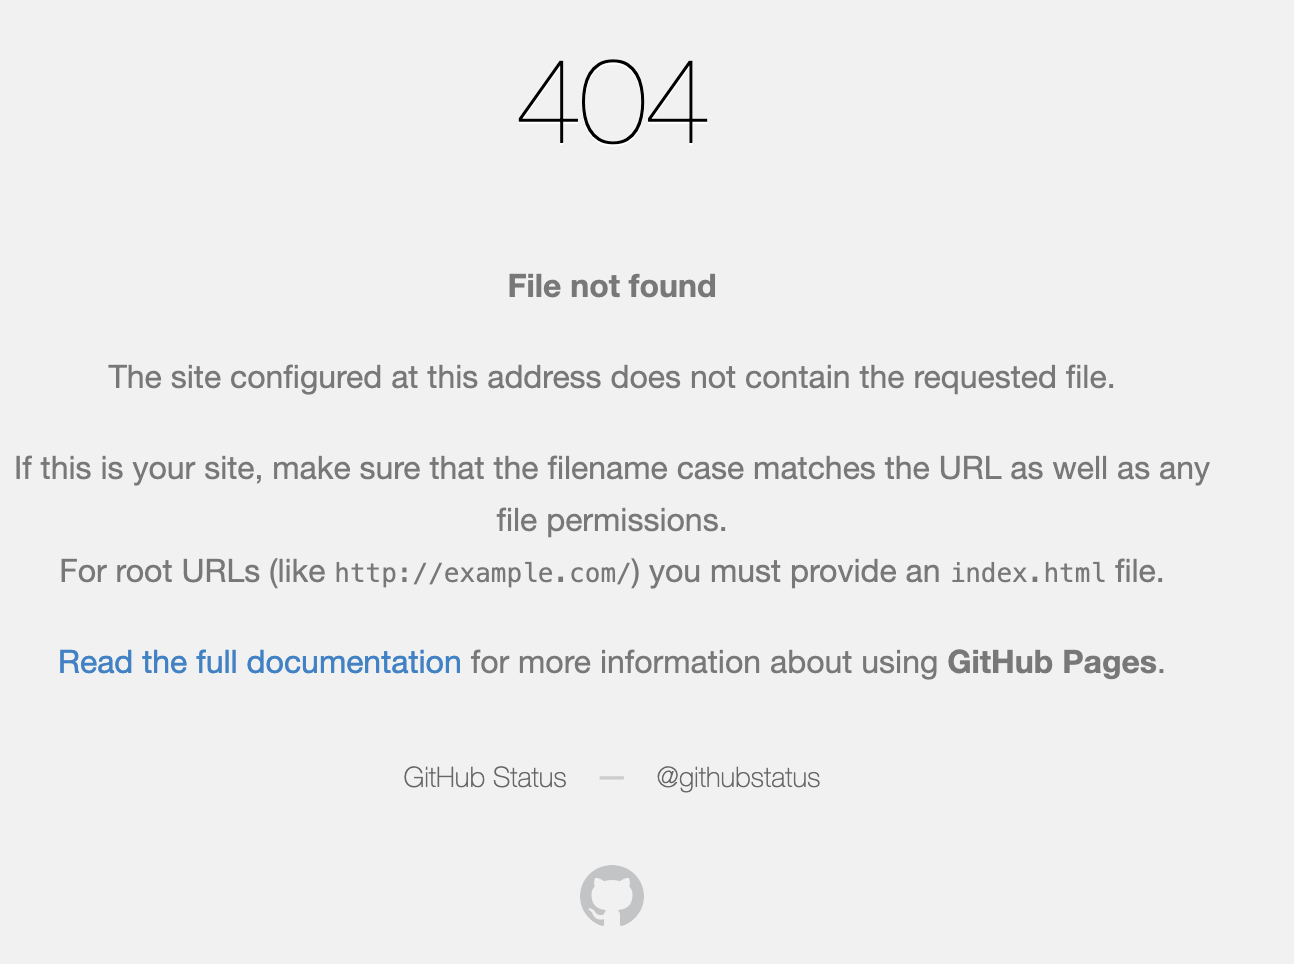
Task: Open the "Read the full documentation" link
Action: point(260,662)
